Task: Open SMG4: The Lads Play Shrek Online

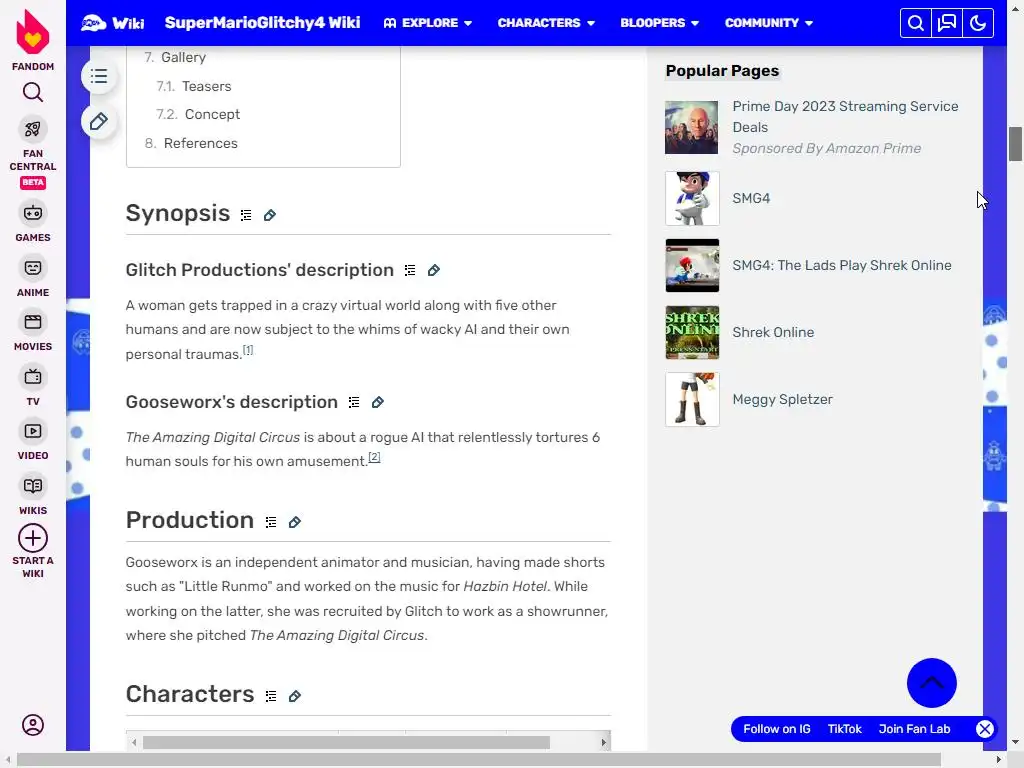Action: coord(842,265)
